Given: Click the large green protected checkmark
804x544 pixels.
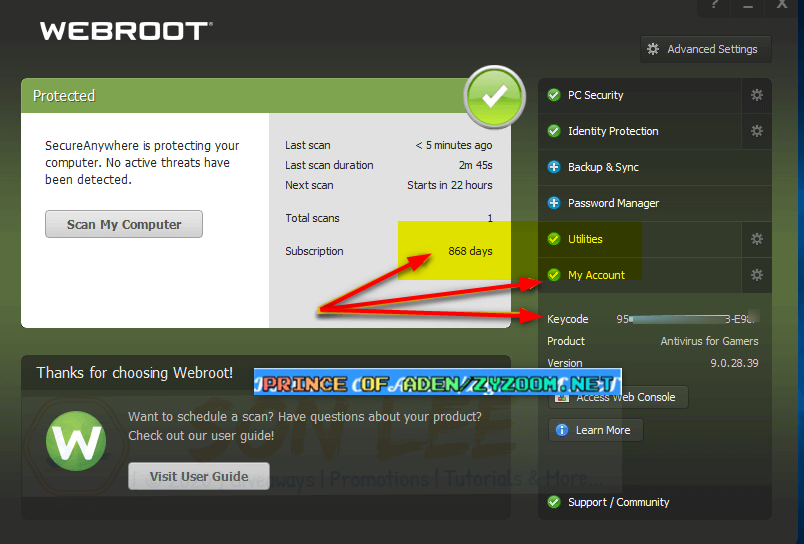Looking at the screenshot, I should coord(494,96).
